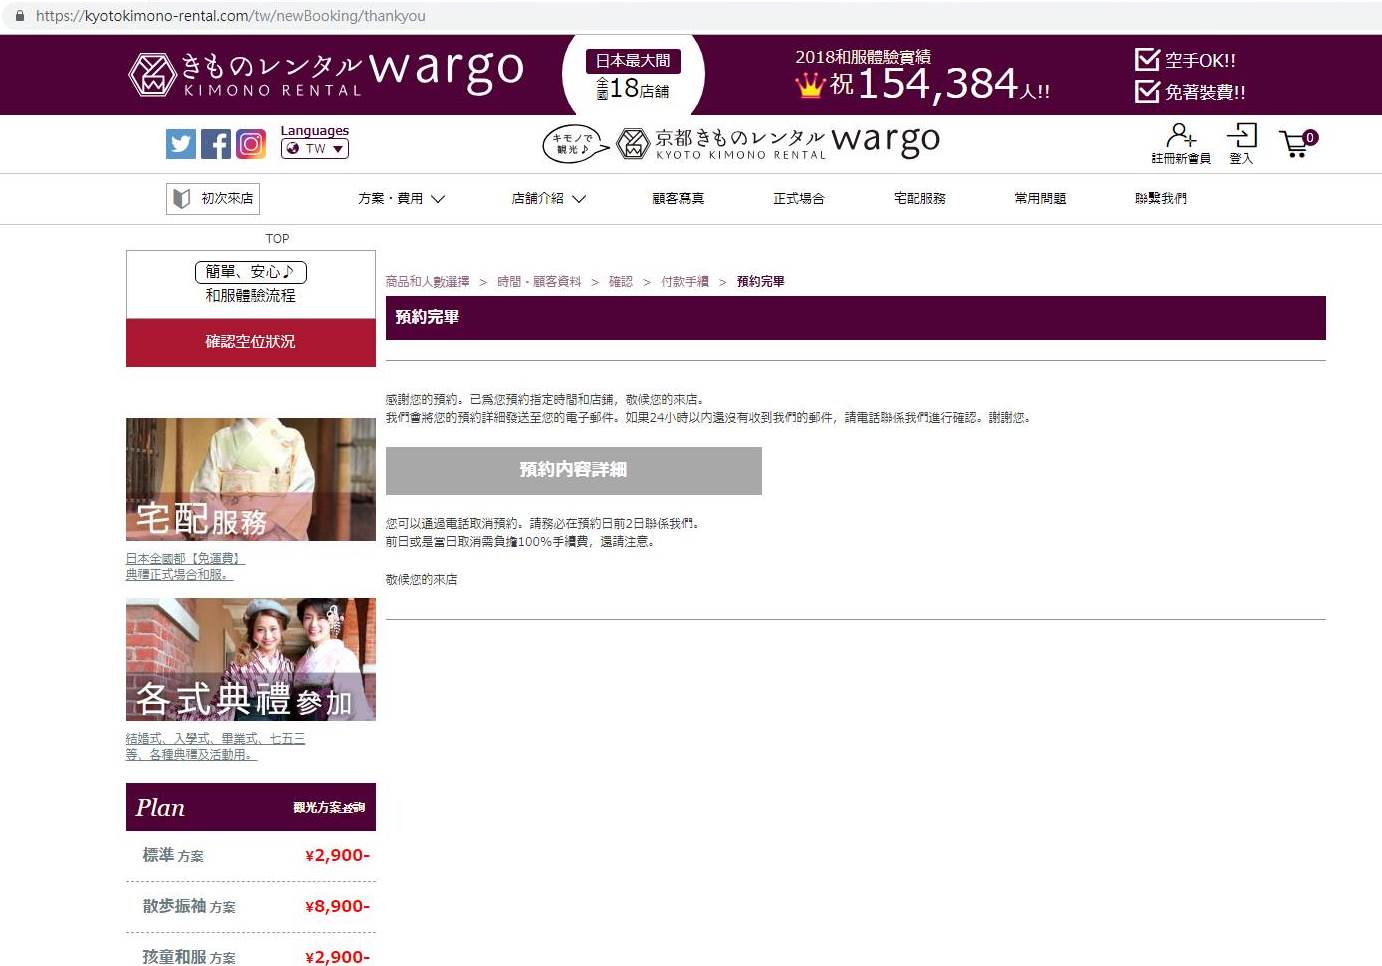Click the 時間・顧客資料 step
The width and height of the screenshot is (1382, 966).
click(539, 282)
